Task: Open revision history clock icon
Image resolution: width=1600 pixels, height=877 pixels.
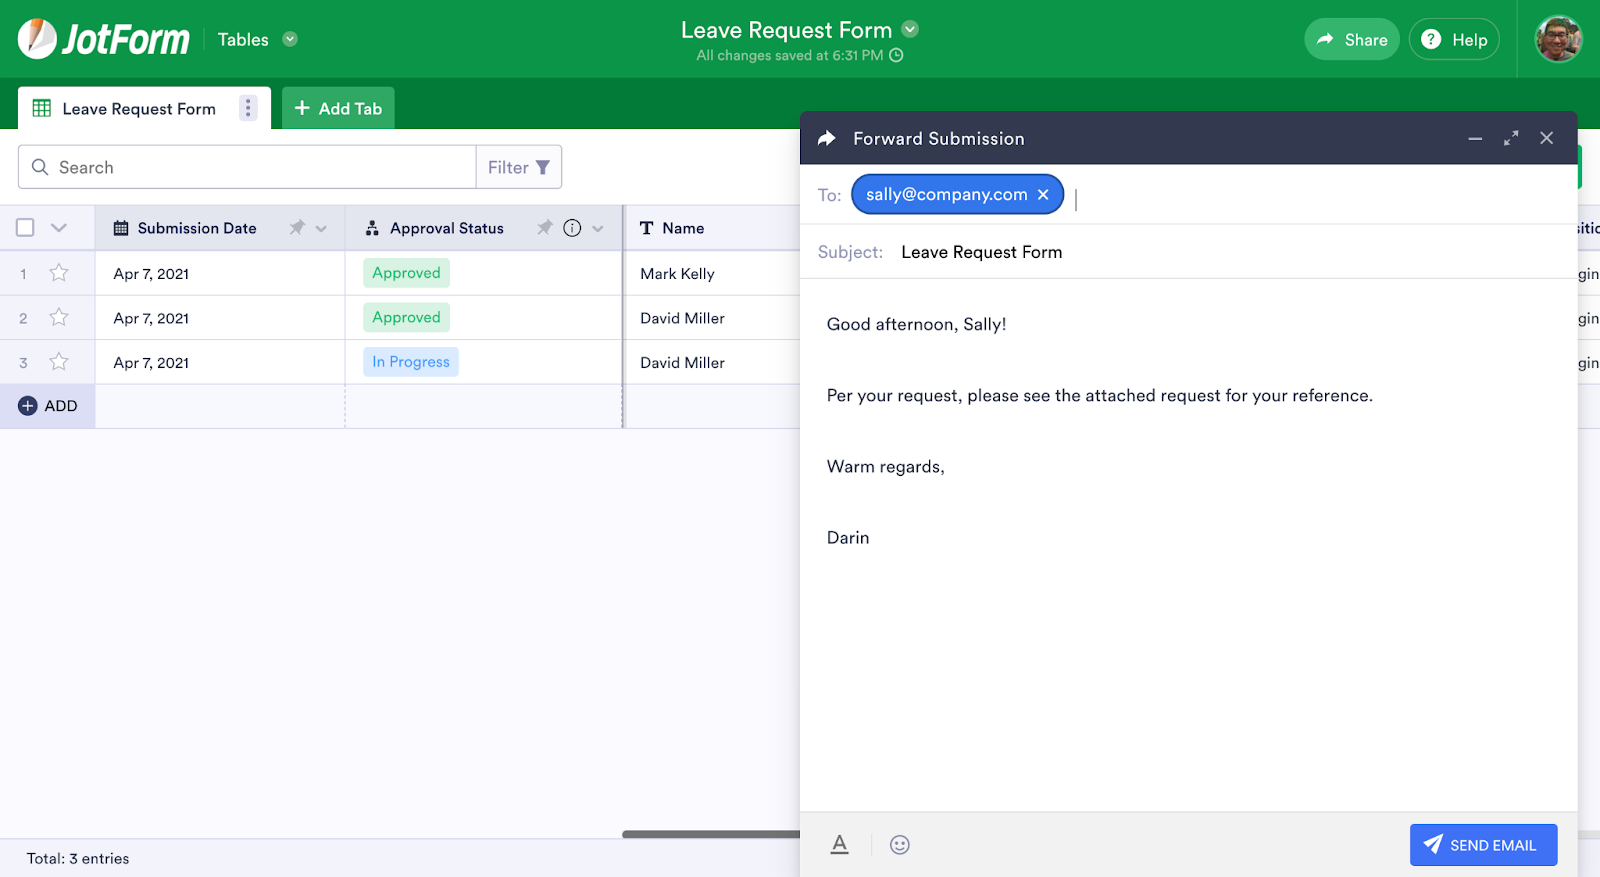Action: click(x=896, y=55)
